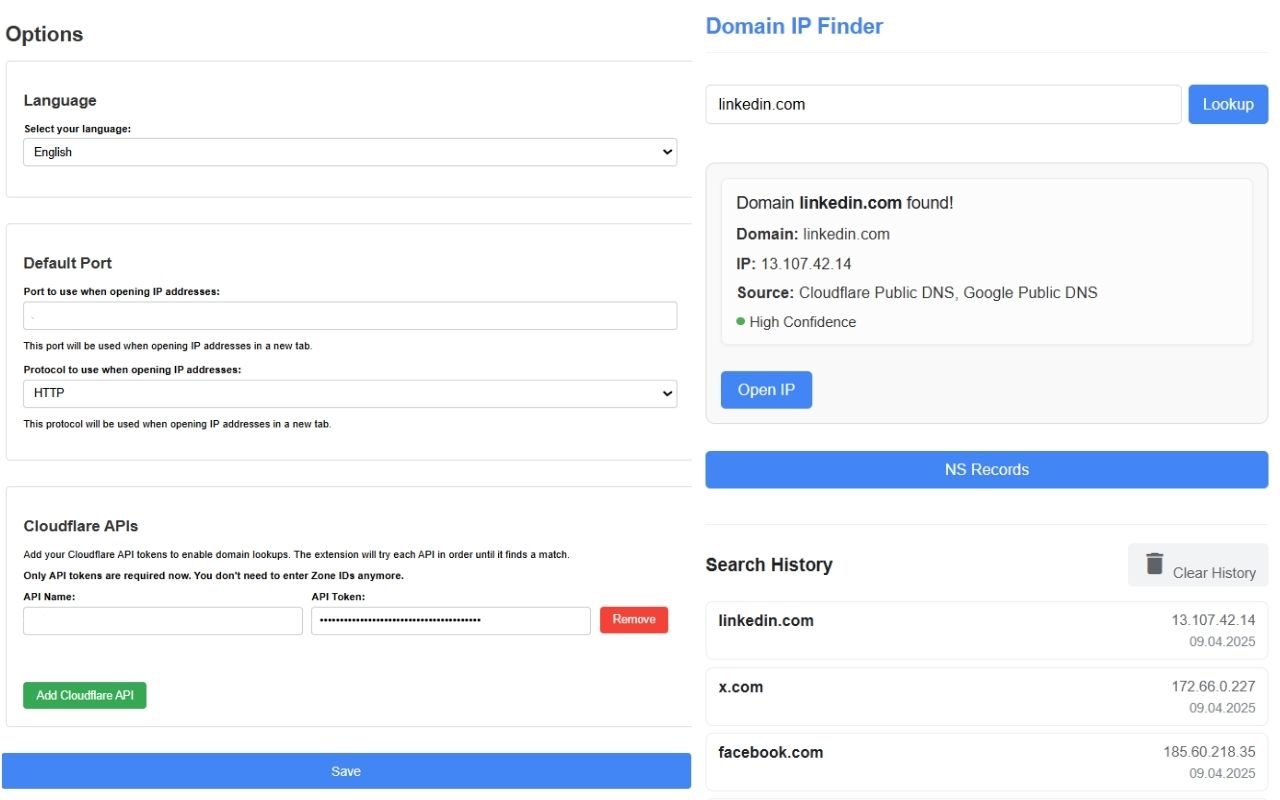Click the Lookup button

click(x=1228, y=104)
